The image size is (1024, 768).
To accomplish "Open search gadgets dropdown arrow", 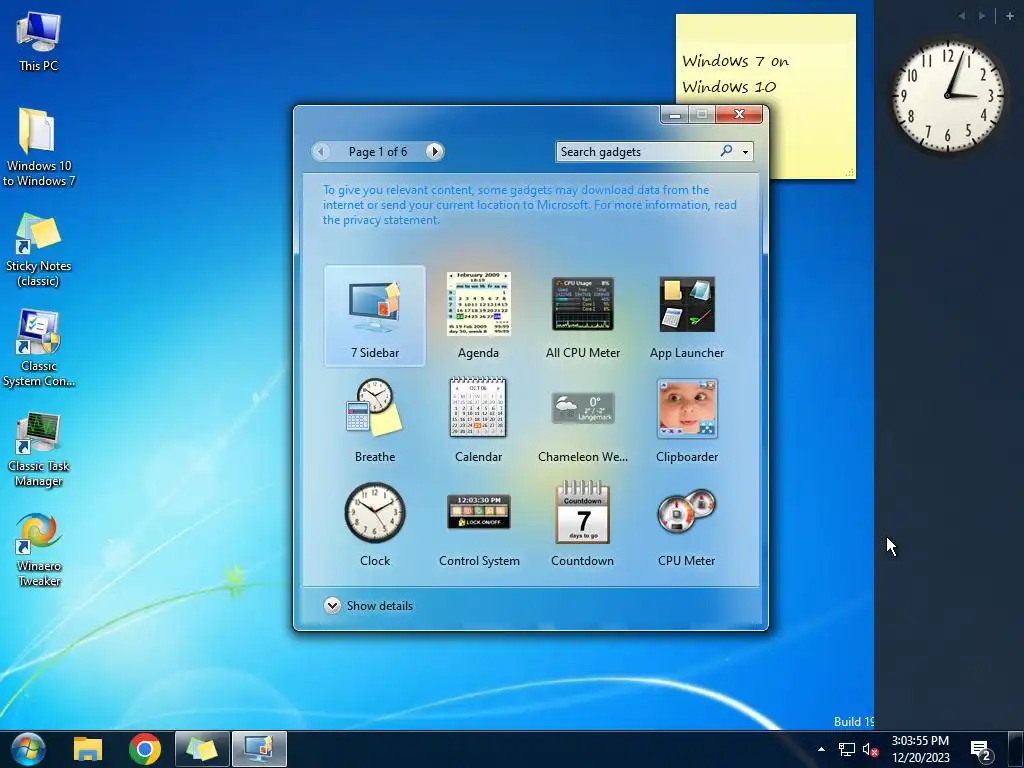I will point(745,152).
